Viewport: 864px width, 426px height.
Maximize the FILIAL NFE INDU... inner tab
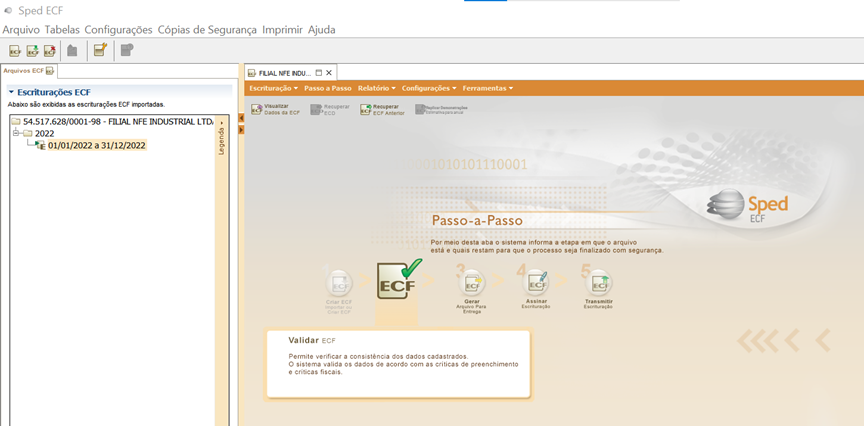[x=318, y=73]
